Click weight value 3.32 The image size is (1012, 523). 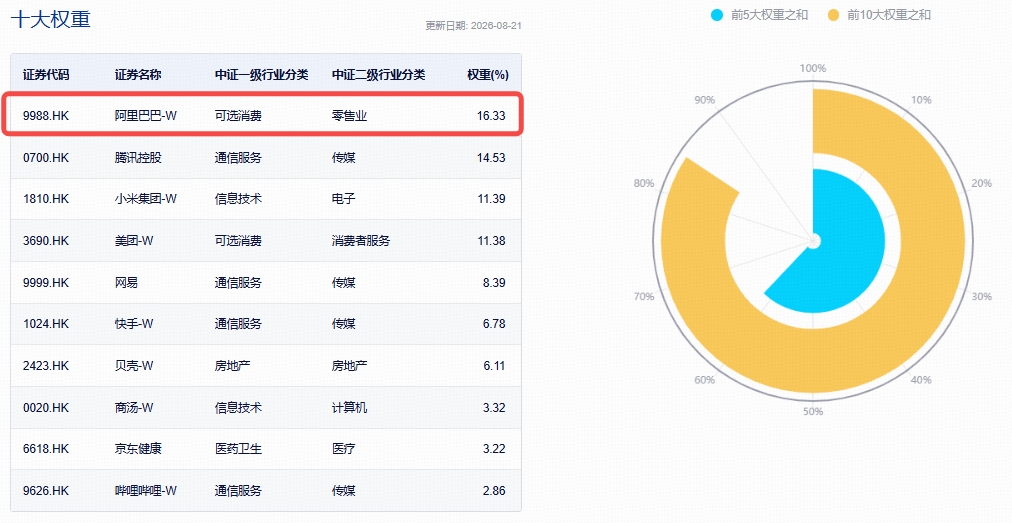point(494,408)
